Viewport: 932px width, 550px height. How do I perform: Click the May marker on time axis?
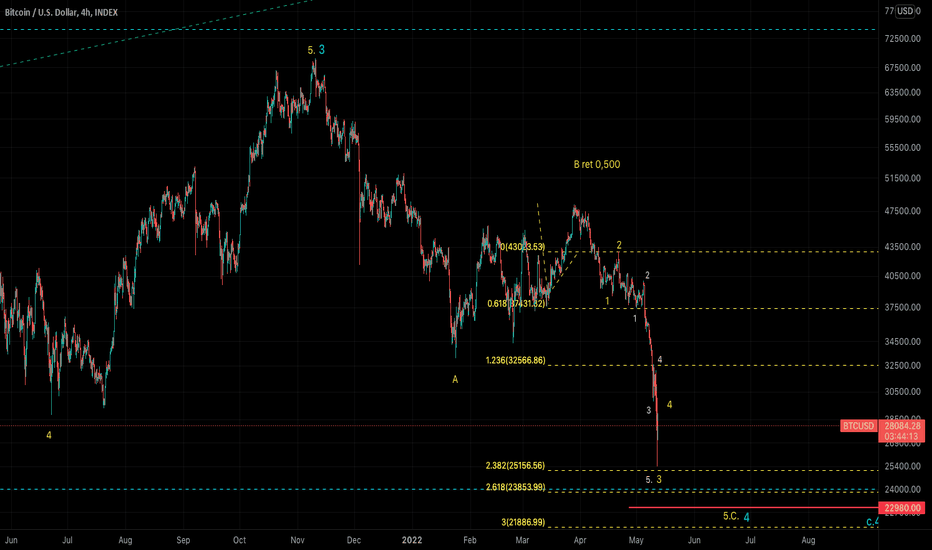636,540
